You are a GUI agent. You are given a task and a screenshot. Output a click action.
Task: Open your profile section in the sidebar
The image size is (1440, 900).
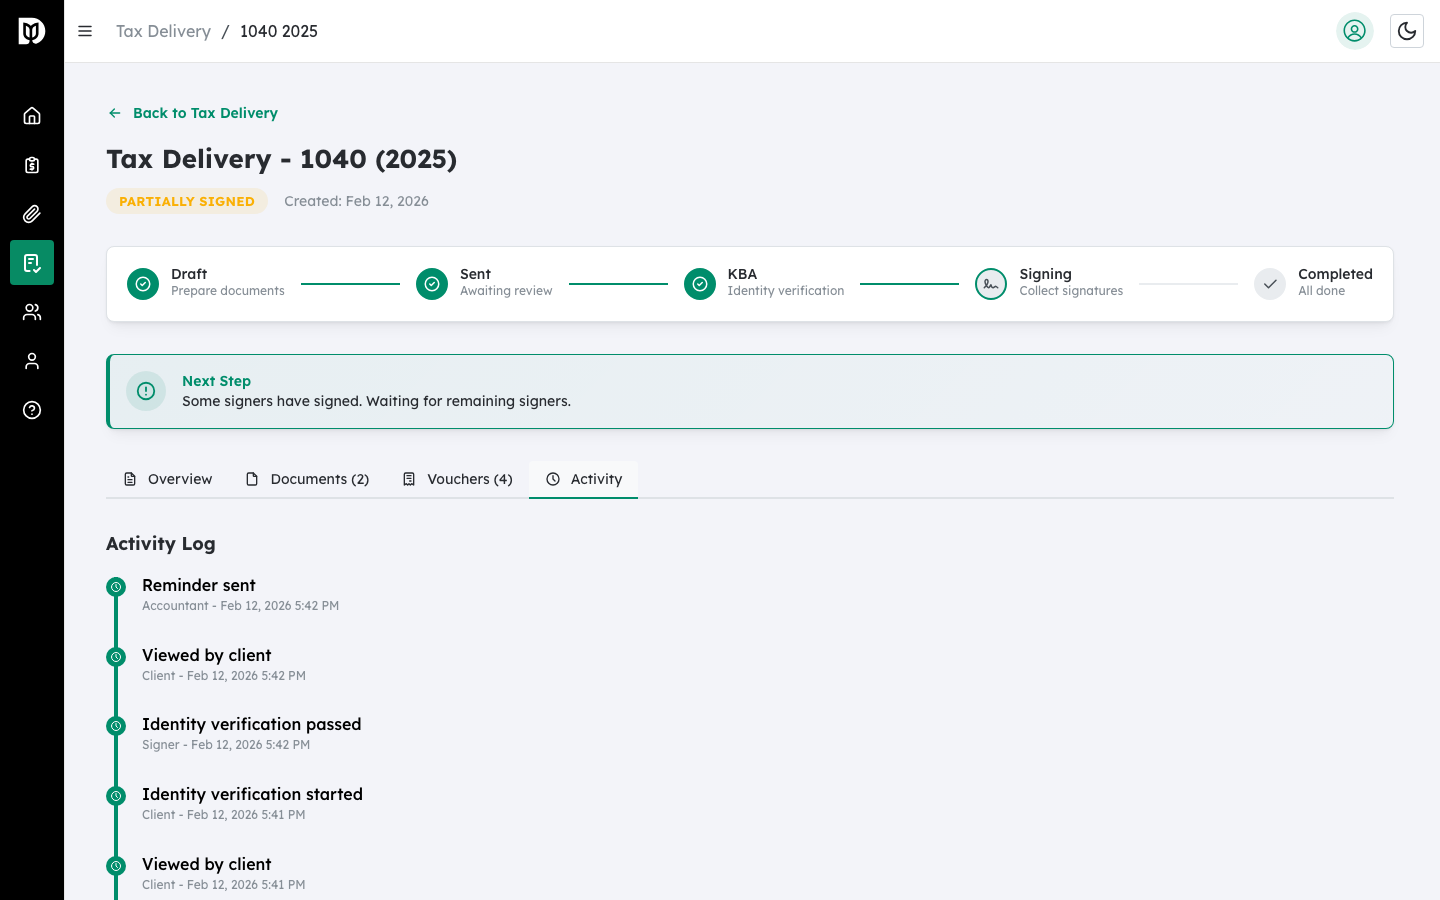[31, 360]
